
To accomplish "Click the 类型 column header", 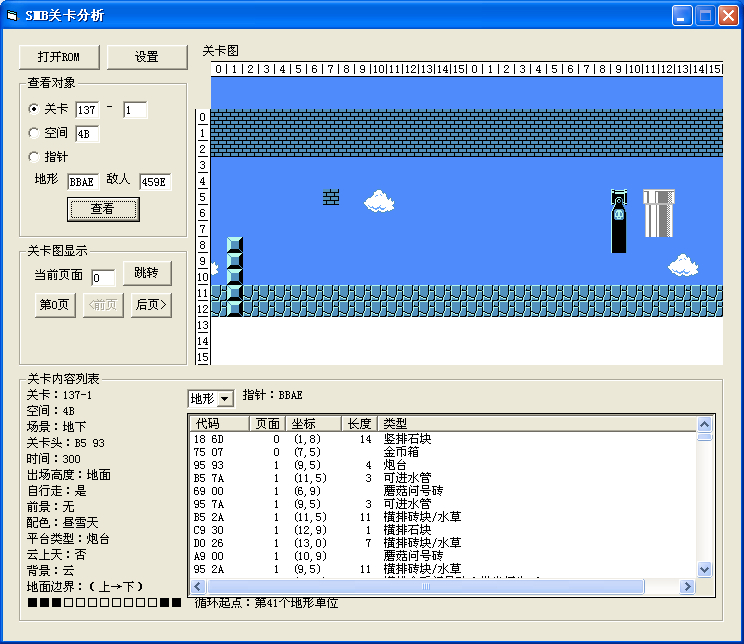I will click(537, 423).
